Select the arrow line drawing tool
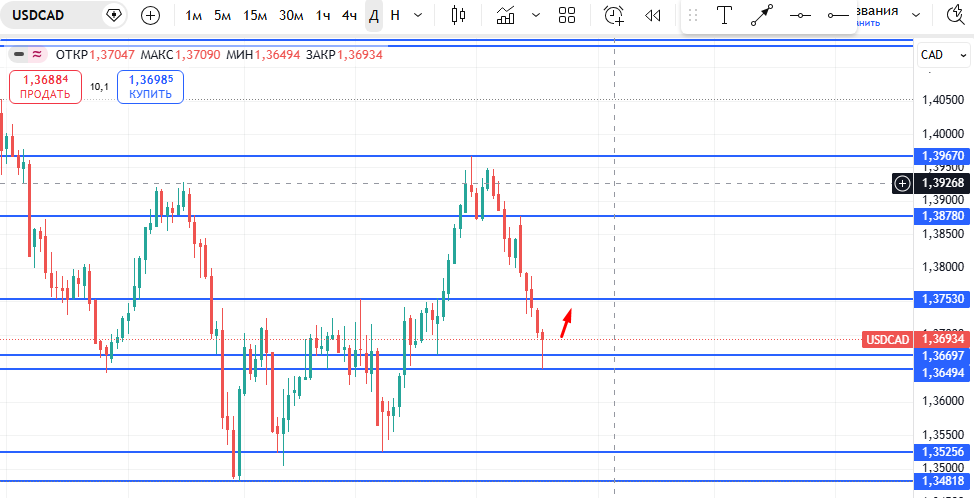 pos(762,16)
